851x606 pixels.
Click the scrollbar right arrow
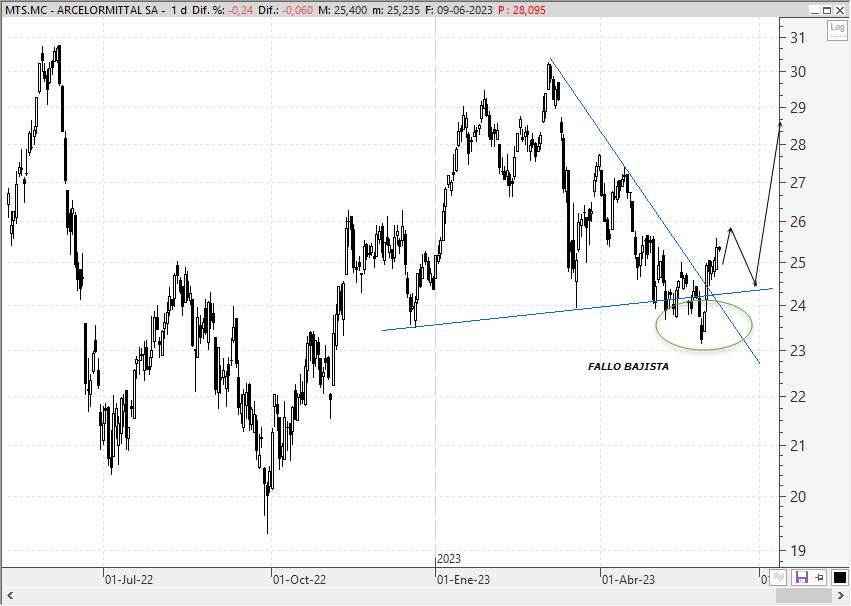click(841, 597)
